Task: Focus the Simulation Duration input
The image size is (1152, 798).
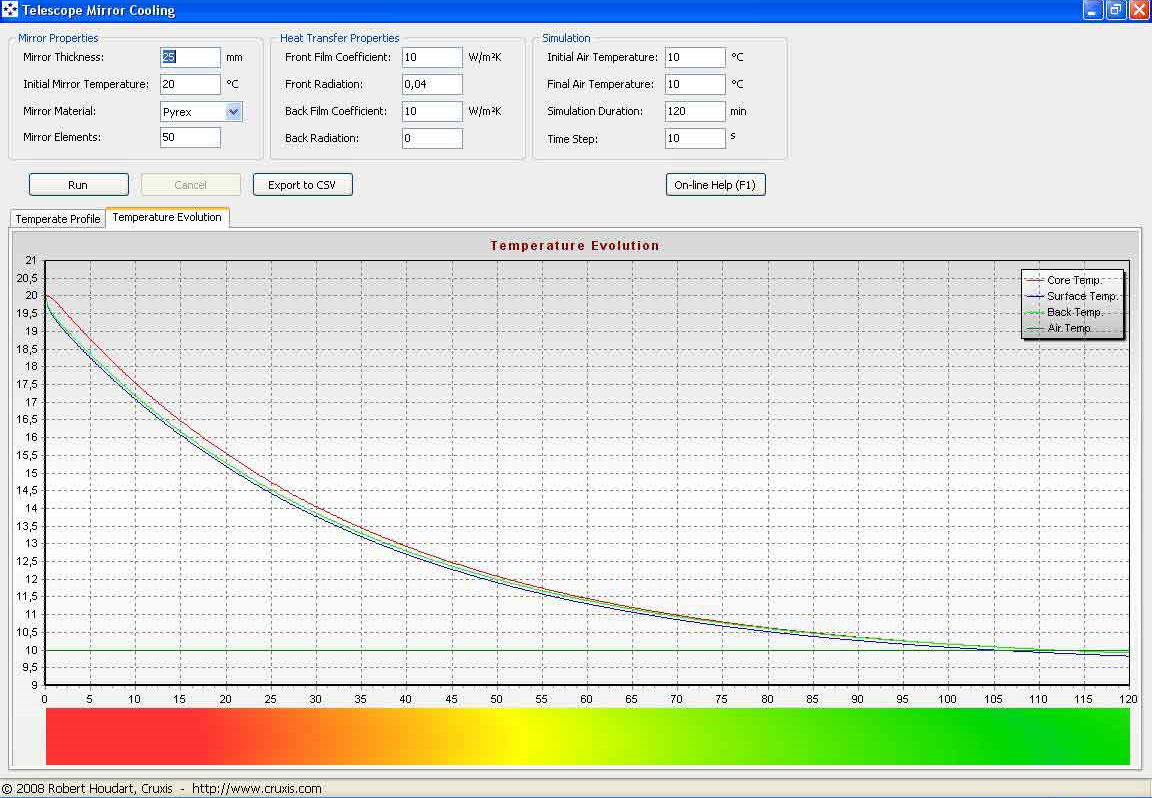Action: (x=694, y=112)
